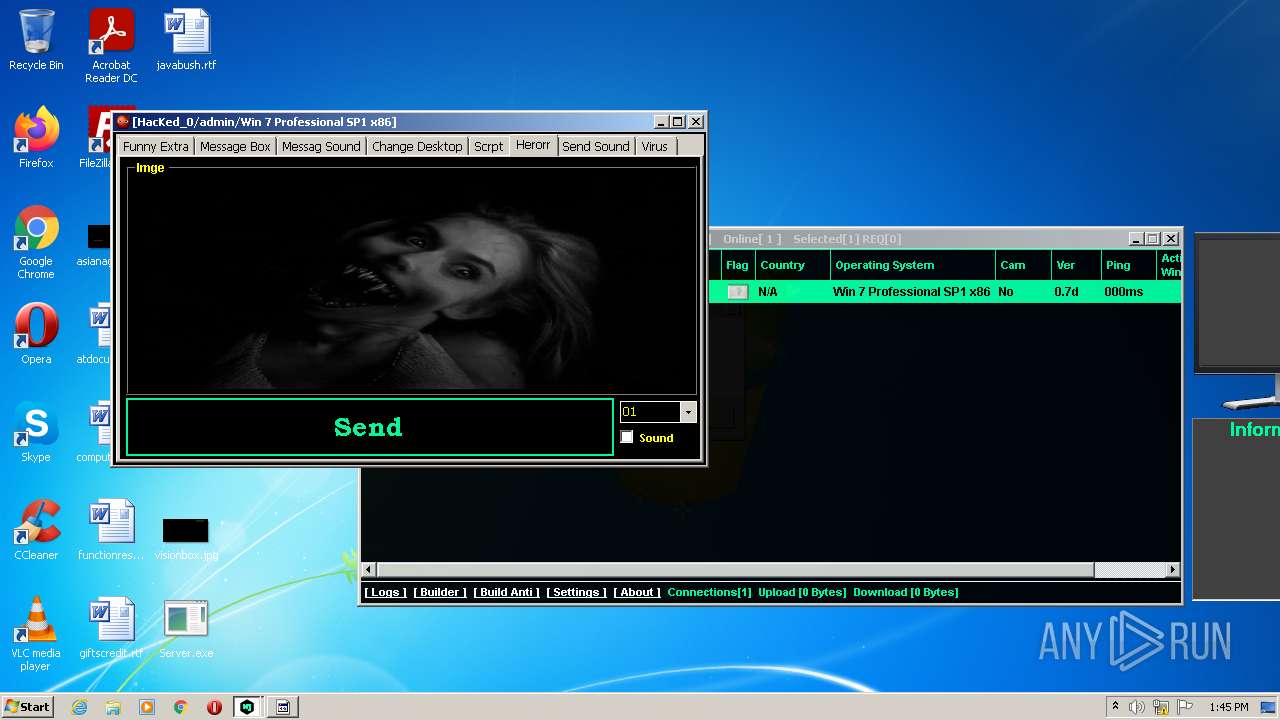Click scroll right arrow in client list
This screenshot has width=1280, height=720.
tap(1172, 570)
